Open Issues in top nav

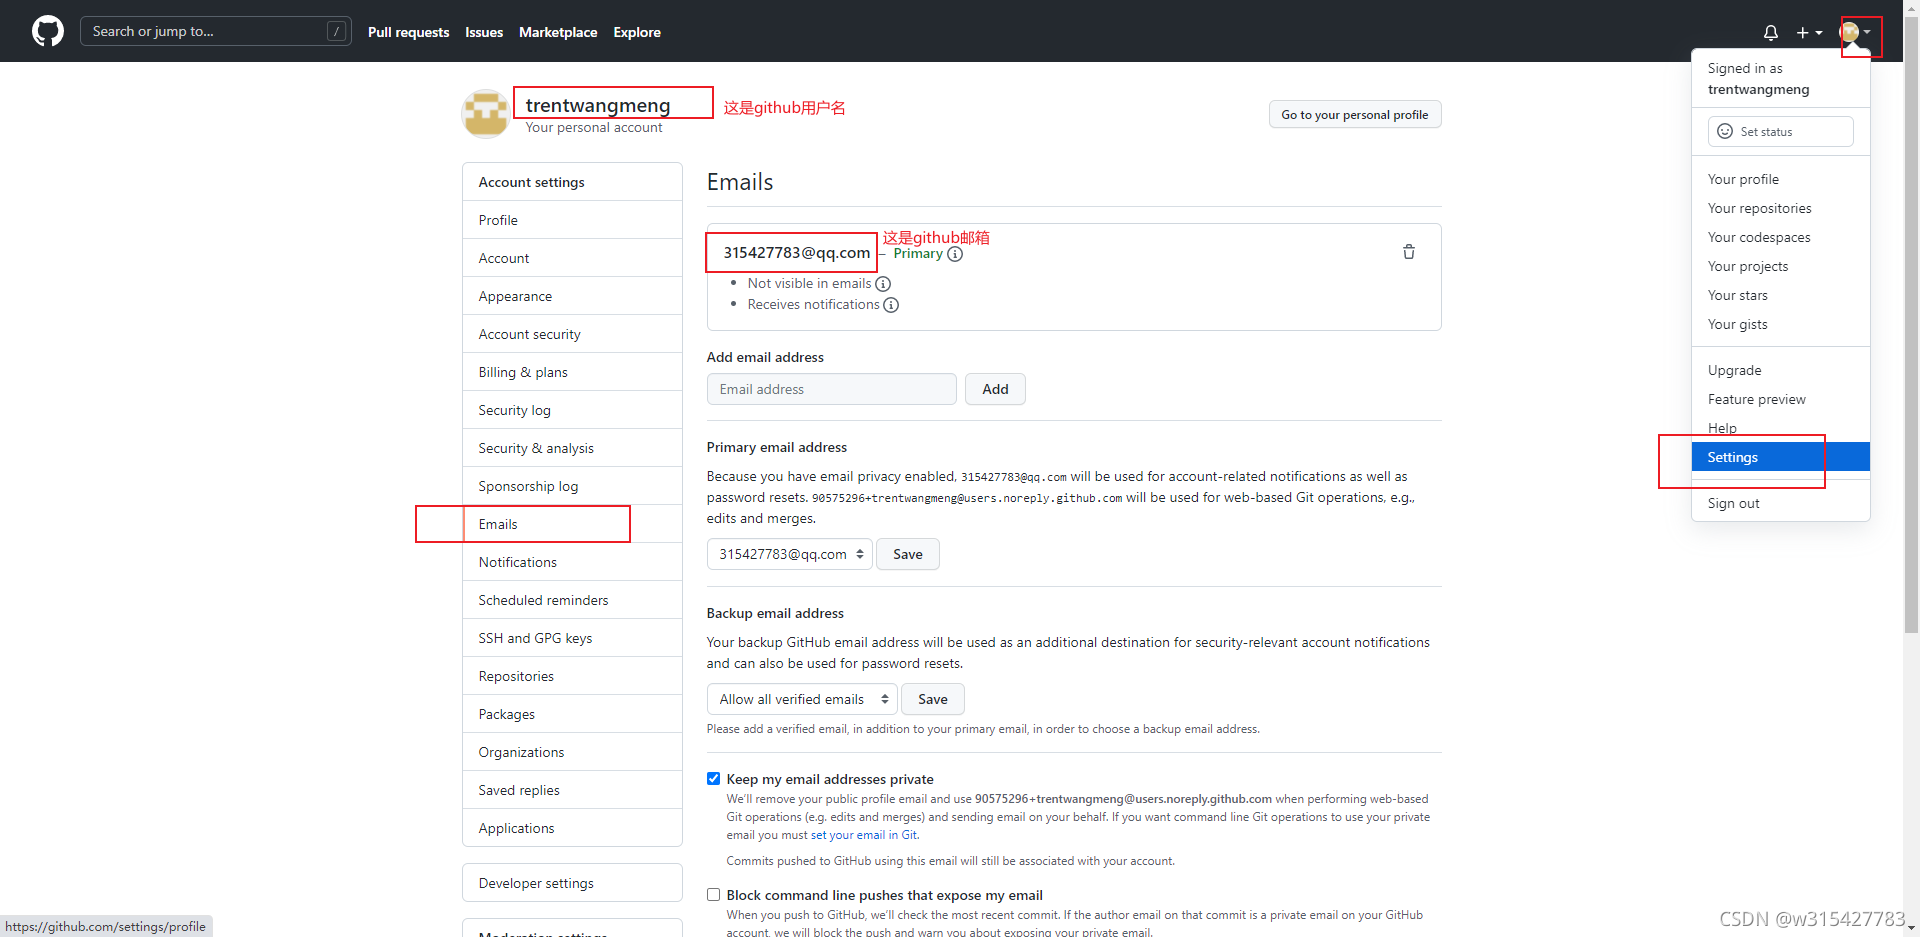[x=484, y=32]
